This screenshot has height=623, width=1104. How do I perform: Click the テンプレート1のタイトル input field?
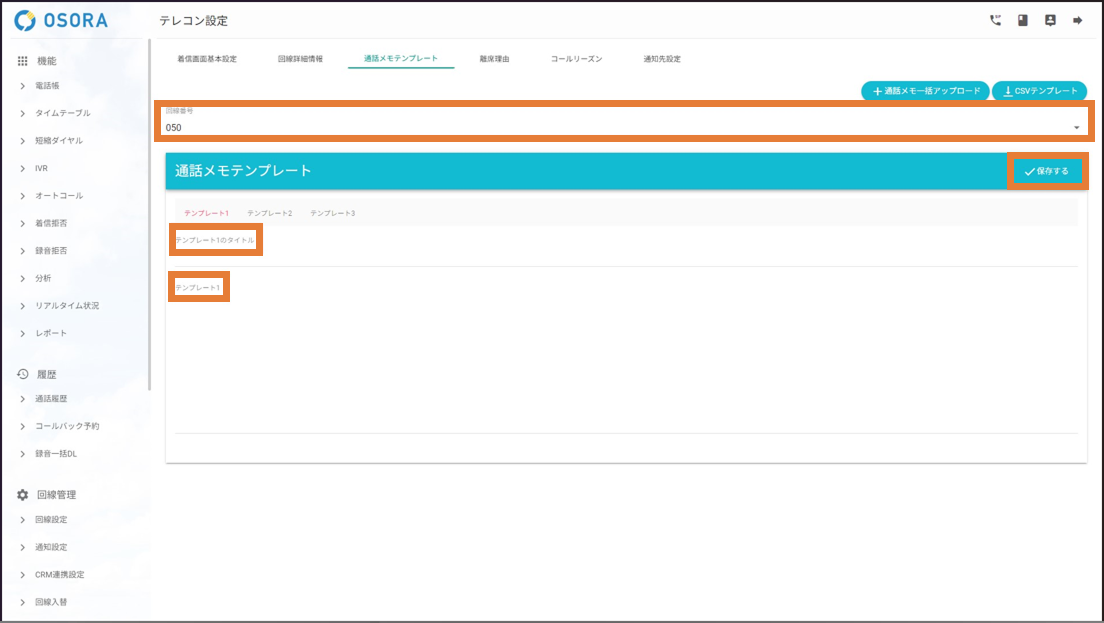[x=215, y=240]
